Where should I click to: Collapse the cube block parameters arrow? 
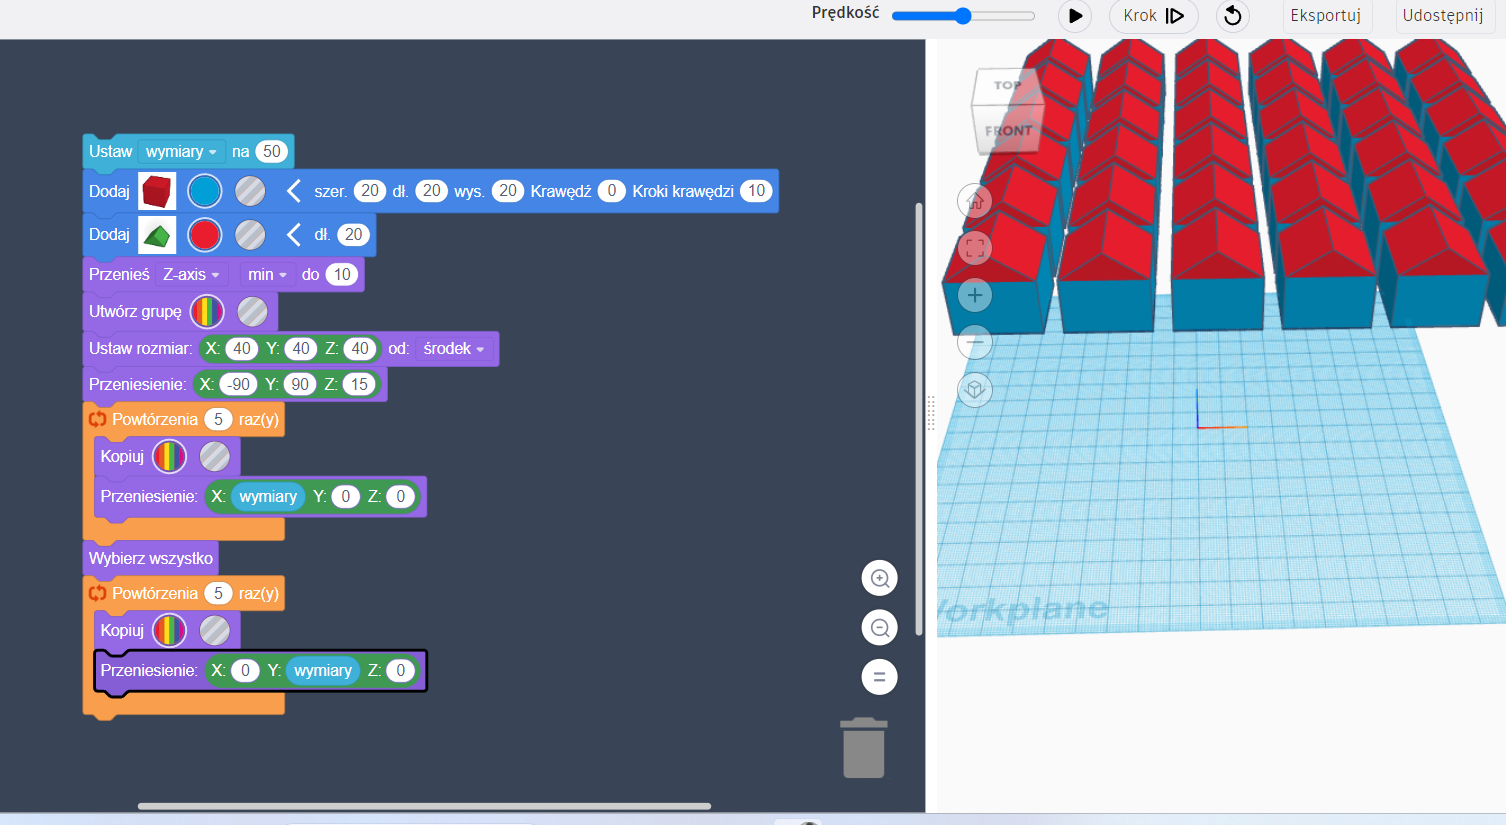[294, 191]
